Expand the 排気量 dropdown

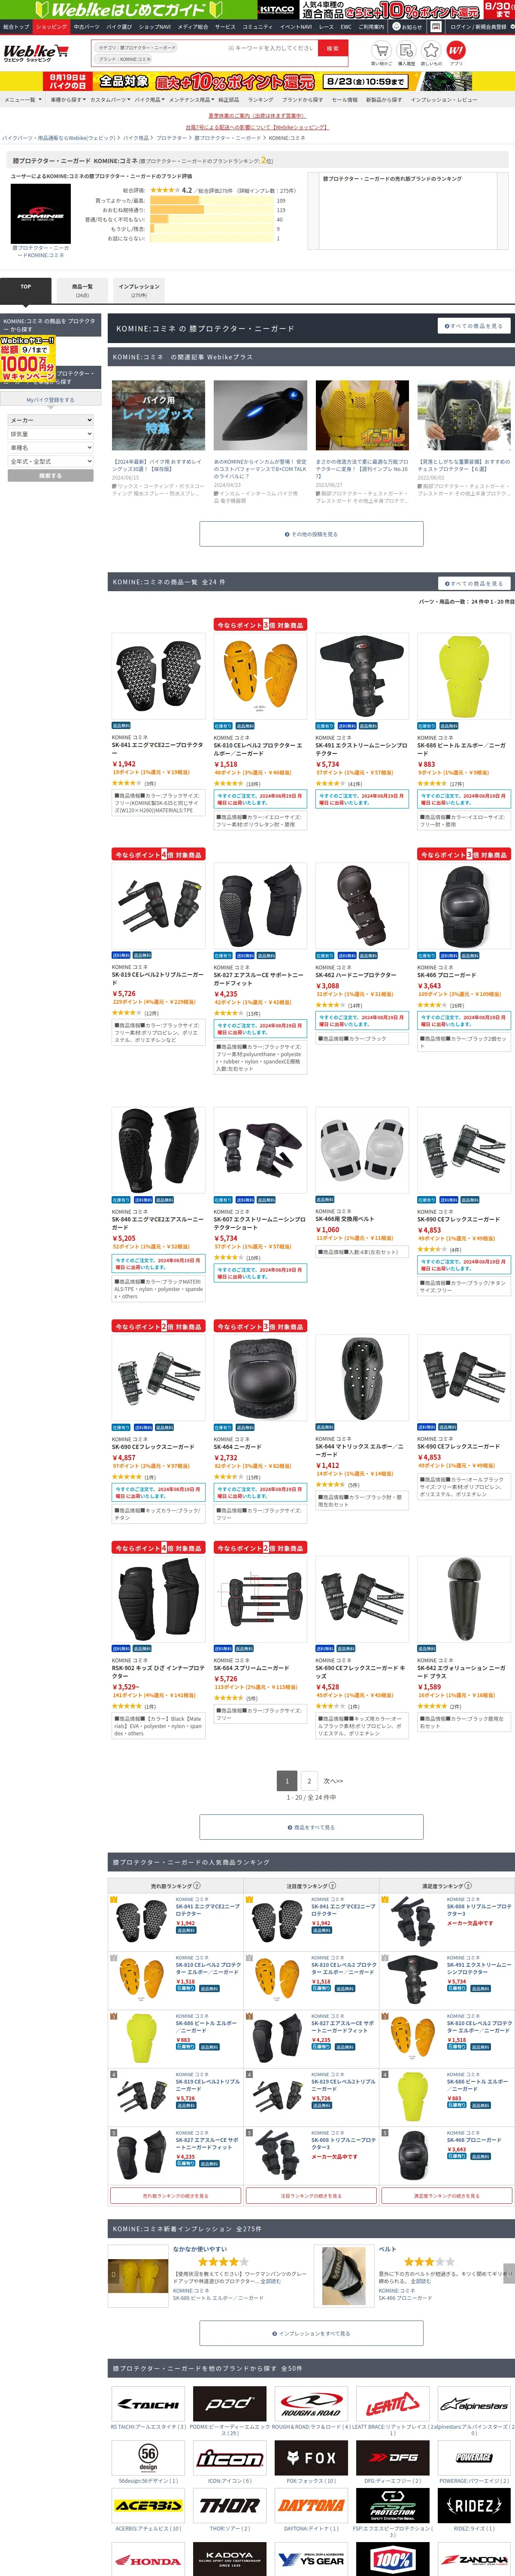(x=51, y=434)
